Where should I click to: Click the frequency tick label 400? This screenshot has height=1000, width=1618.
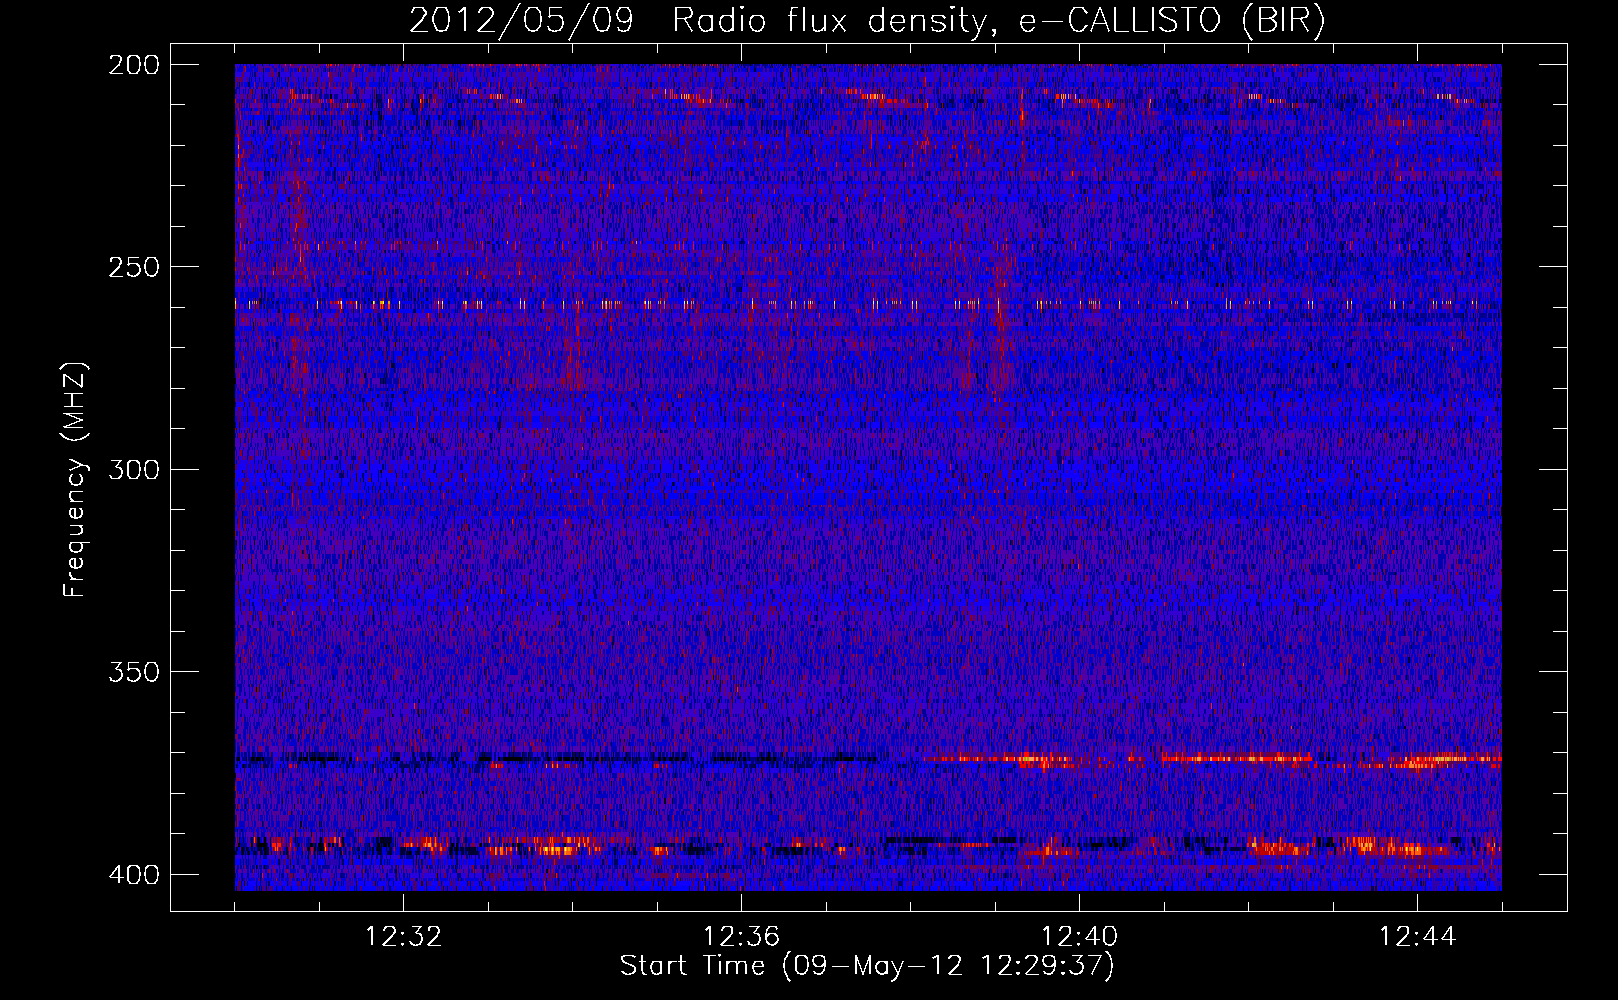coord(134,875)
